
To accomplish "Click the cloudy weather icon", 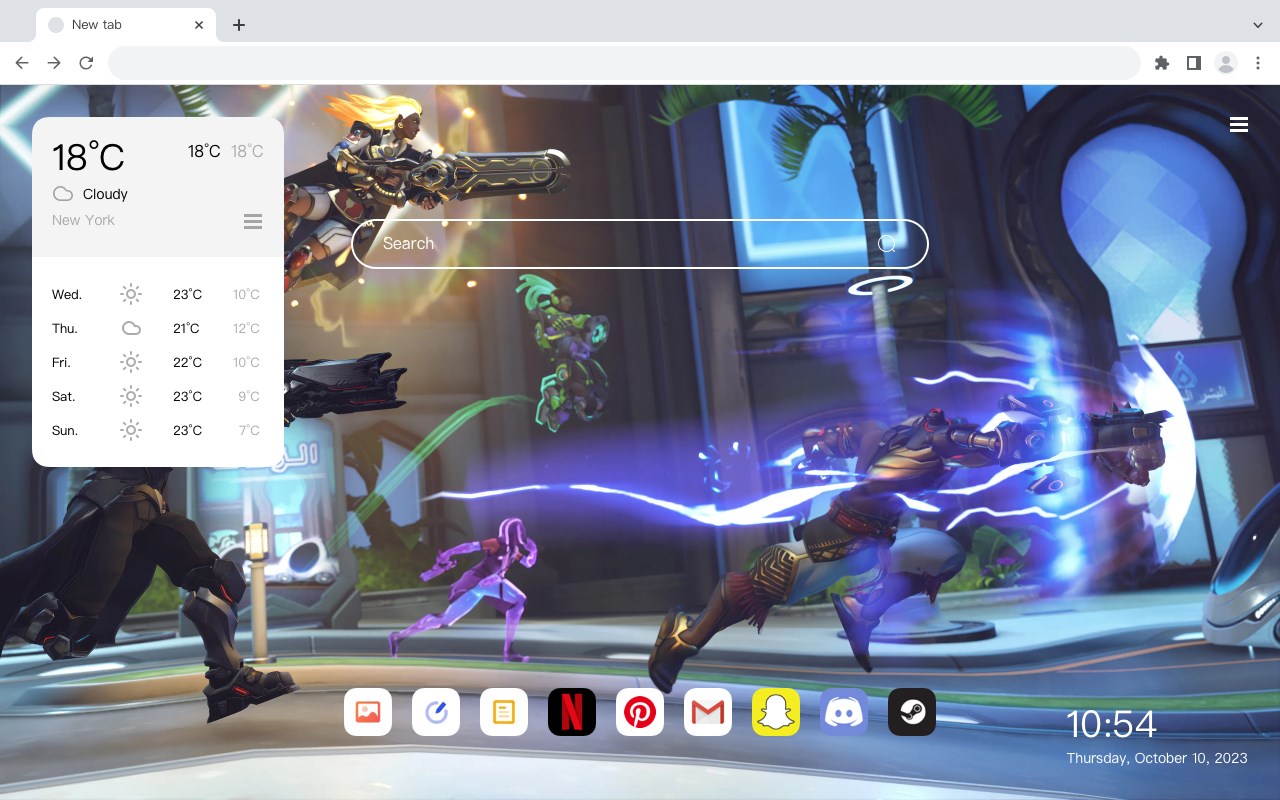I will click(x=63, y=194).
